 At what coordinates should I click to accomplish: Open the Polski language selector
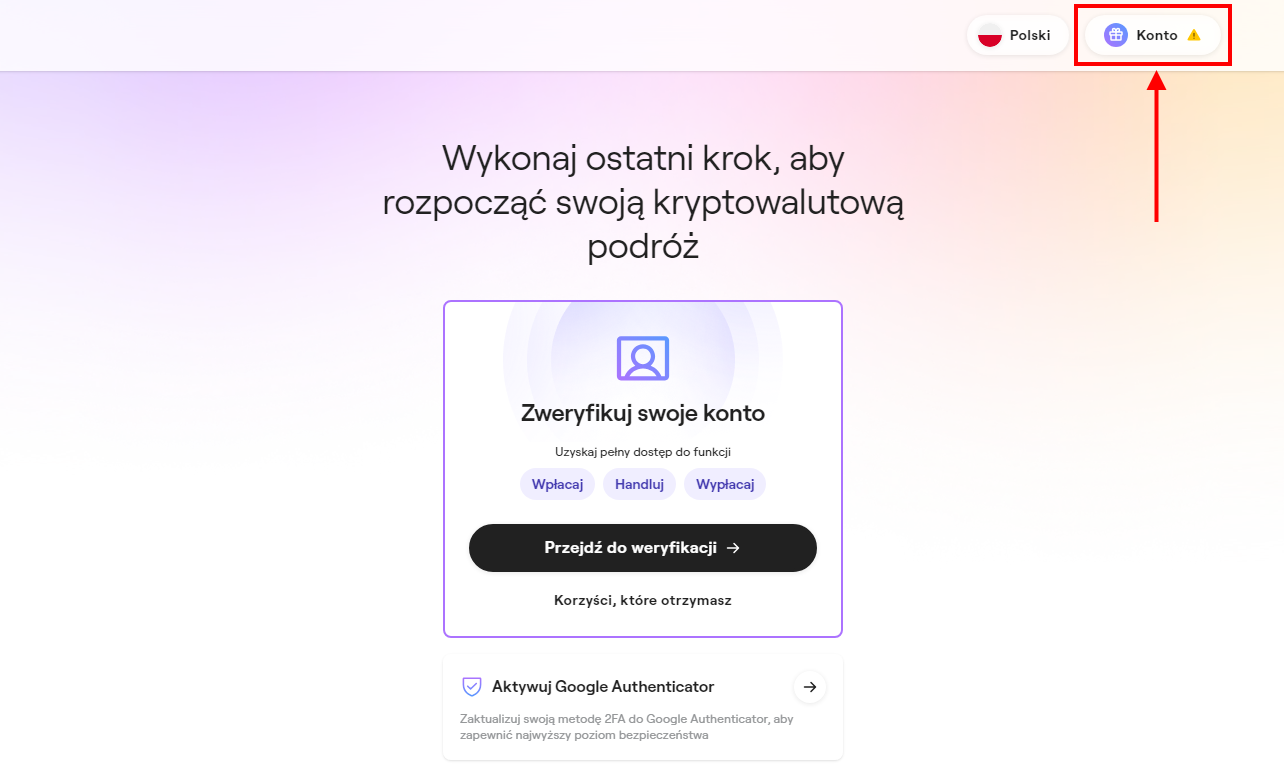coord(1017,35)
